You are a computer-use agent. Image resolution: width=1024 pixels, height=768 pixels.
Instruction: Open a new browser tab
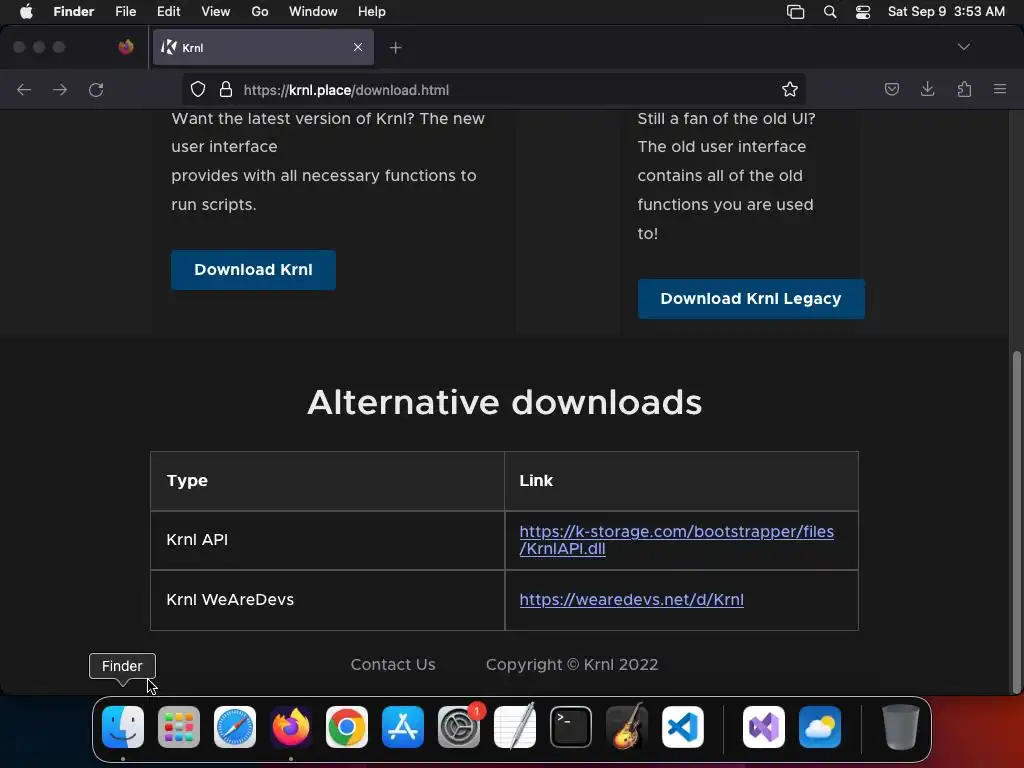click(x=395, y=48)
